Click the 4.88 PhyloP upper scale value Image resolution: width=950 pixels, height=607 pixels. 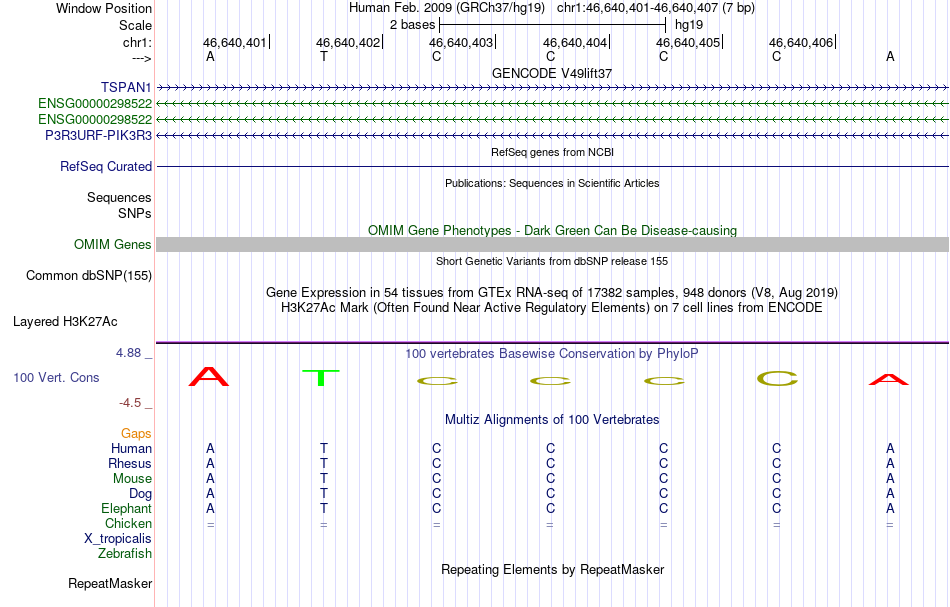(x=128, y=353)
